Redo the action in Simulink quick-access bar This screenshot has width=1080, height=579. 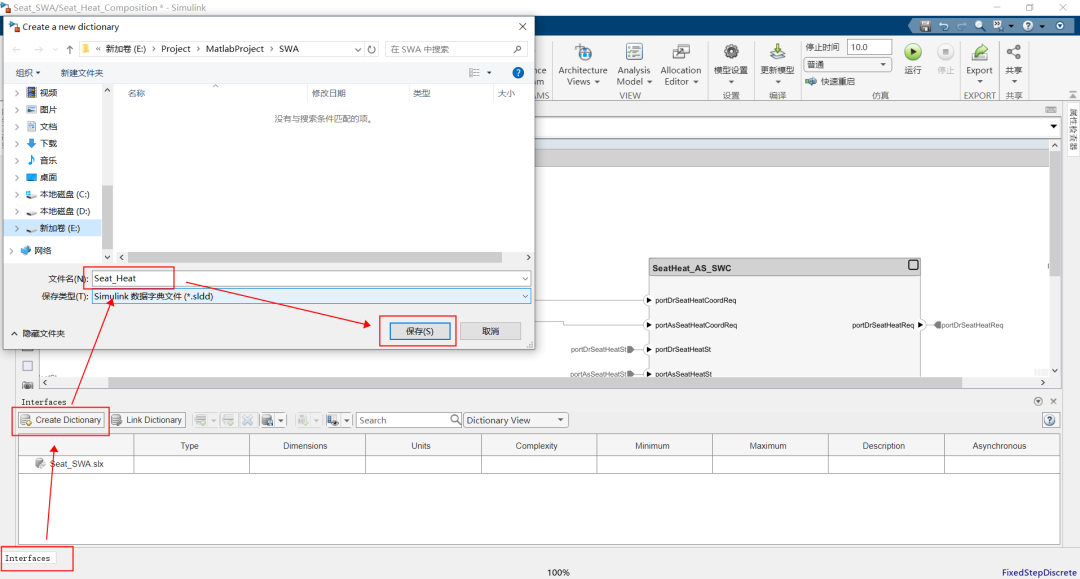962,26
